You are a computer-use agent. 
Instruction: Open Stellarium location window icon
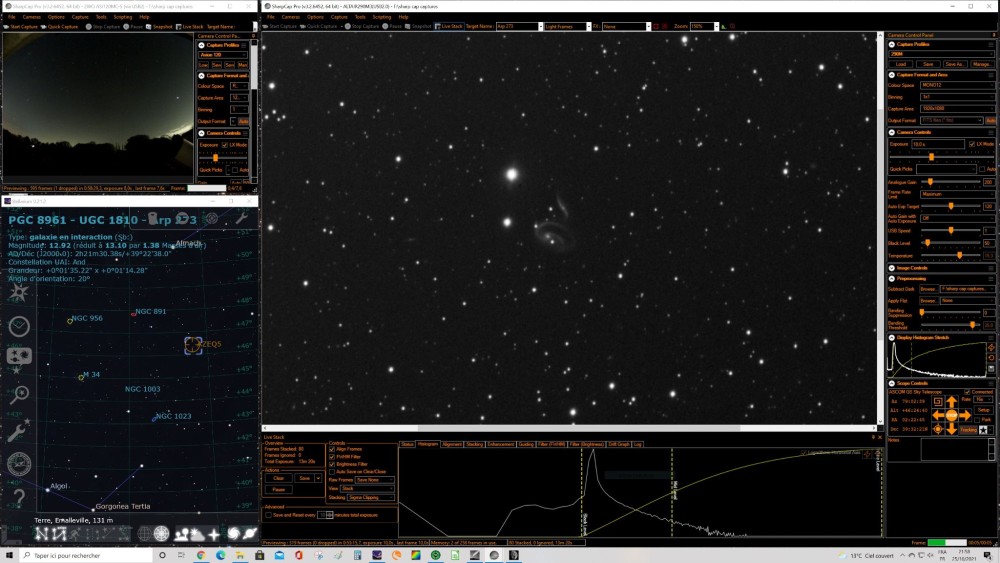click(x=18, y=293)
